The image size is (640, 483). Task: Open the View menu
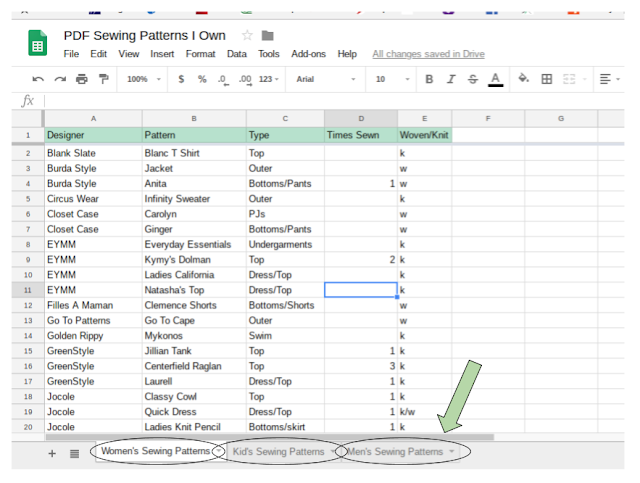(129, 54)
